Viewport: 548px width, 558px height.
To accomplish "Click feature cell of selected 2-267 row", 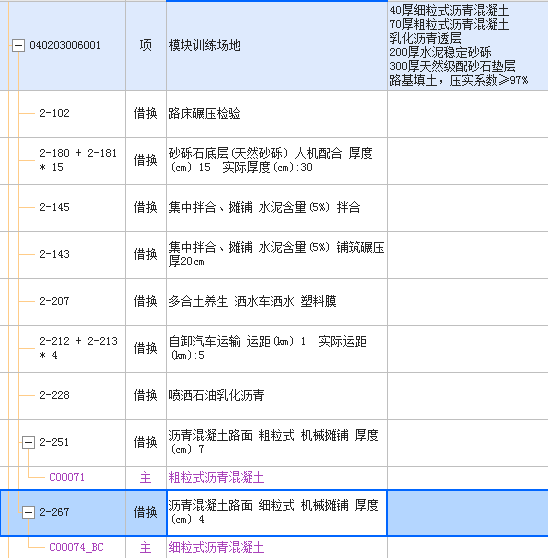I will [468, 513].
